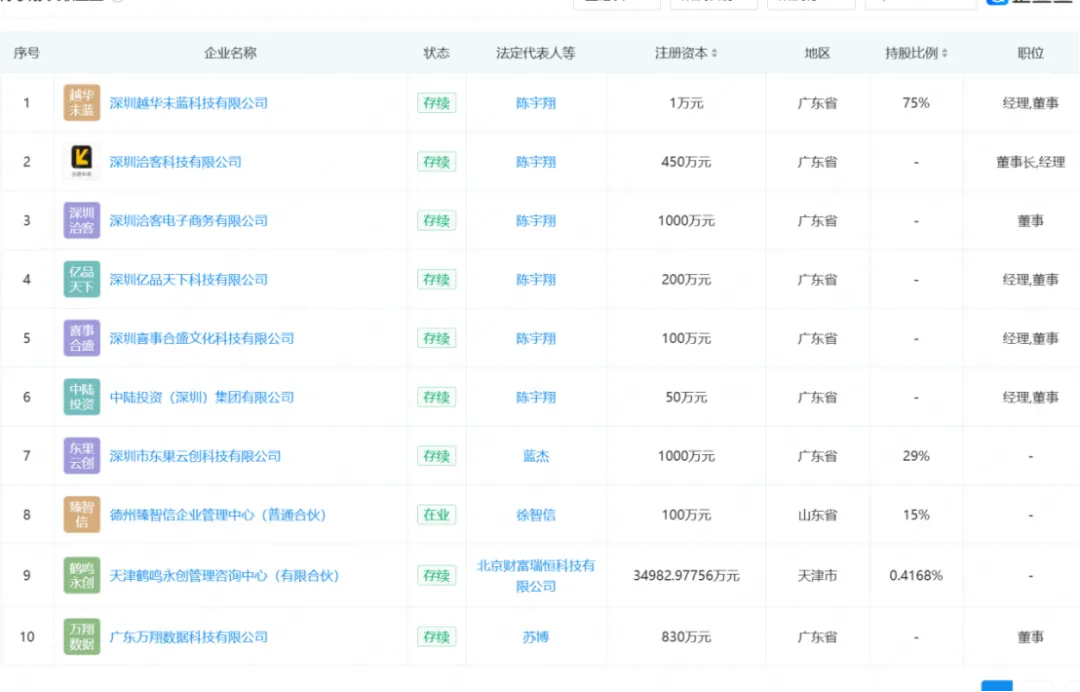
Task: Click the 徐智信 legal representative link
Action: click(536, 515)
